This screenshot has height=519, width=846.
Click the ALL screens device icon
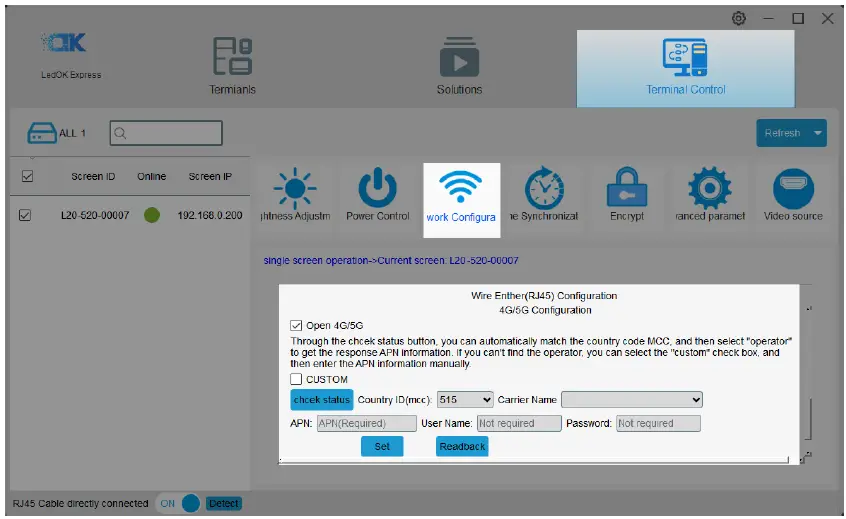click(42, 133)
